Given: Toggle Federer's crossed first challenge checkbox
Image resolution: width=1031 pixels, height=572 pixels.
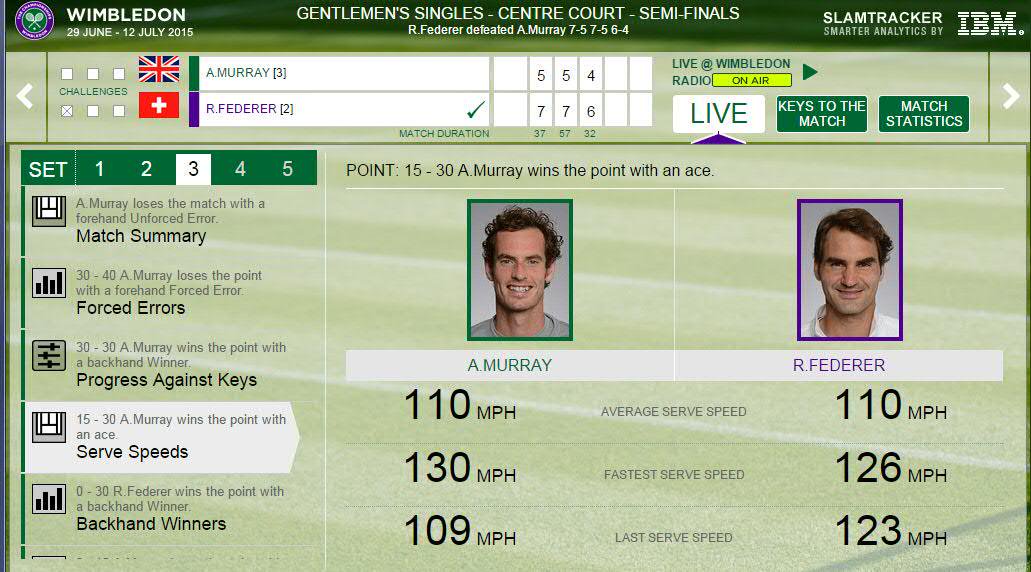Looking at the screenshot, I should [x=67, y=111].
